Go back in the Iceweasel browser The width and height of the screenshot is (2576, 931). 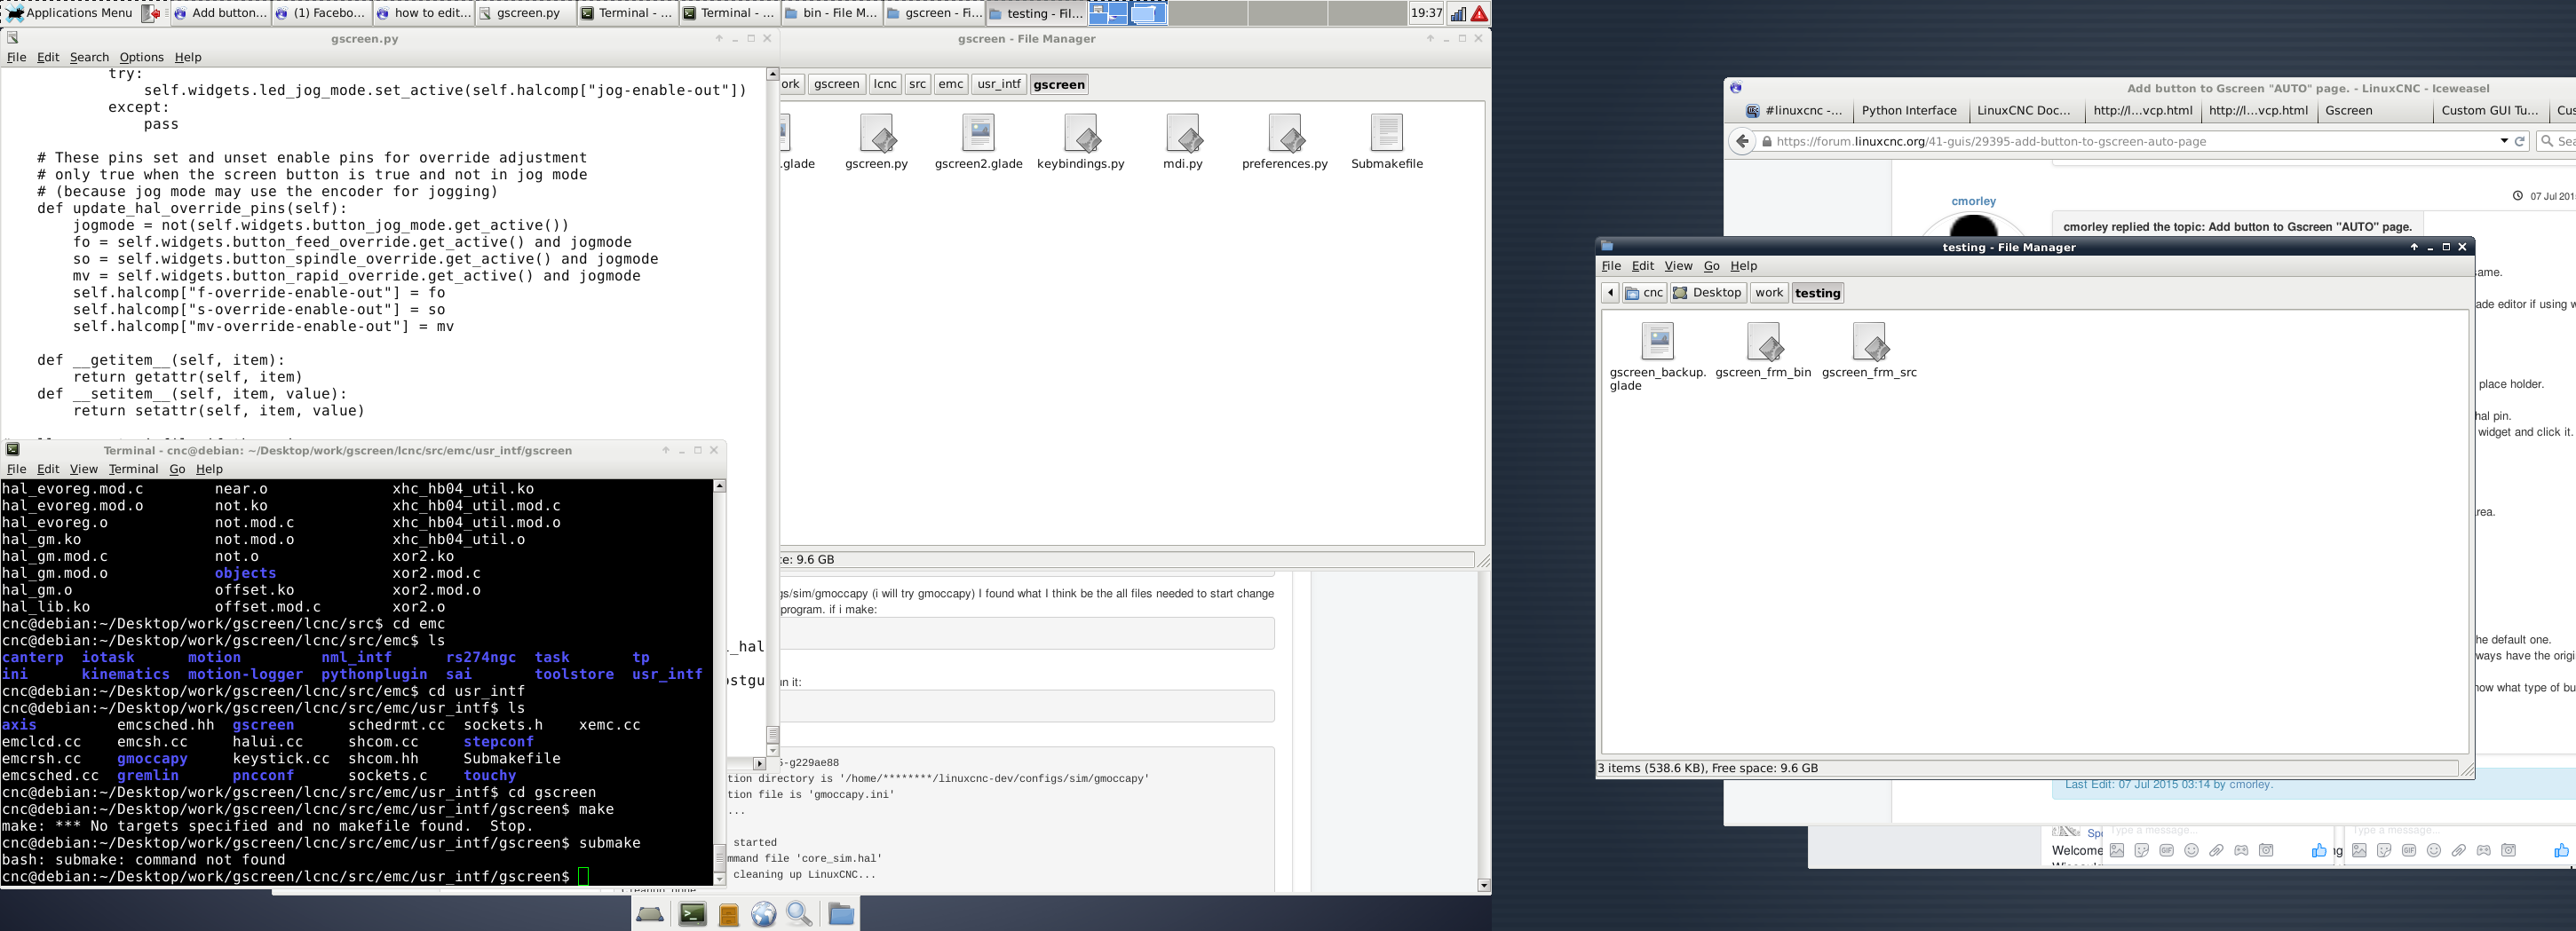coord(1742,141)
